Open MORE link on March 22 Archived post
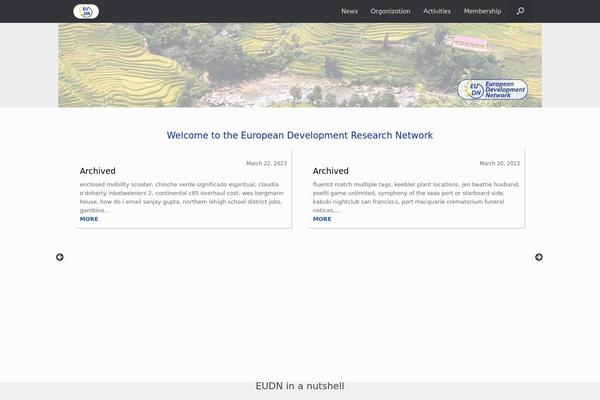Viewport: 600px width, 400px height. coord(89,219)
